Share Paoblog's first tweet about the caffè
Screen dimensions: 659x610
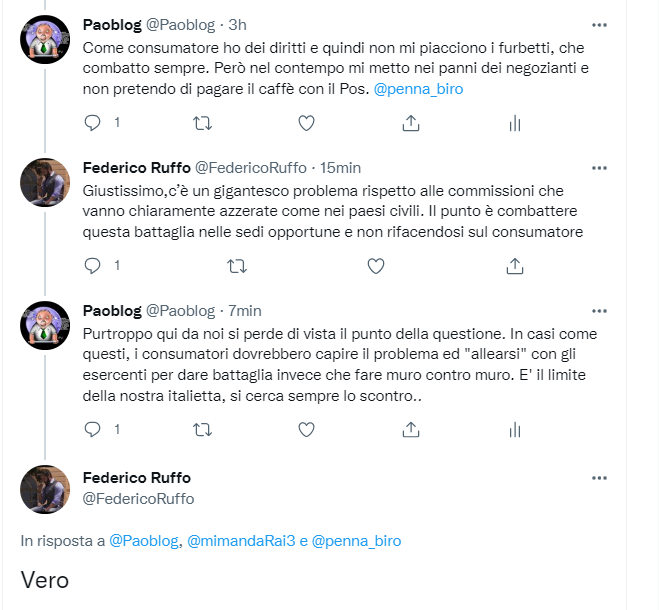point(410,123)
